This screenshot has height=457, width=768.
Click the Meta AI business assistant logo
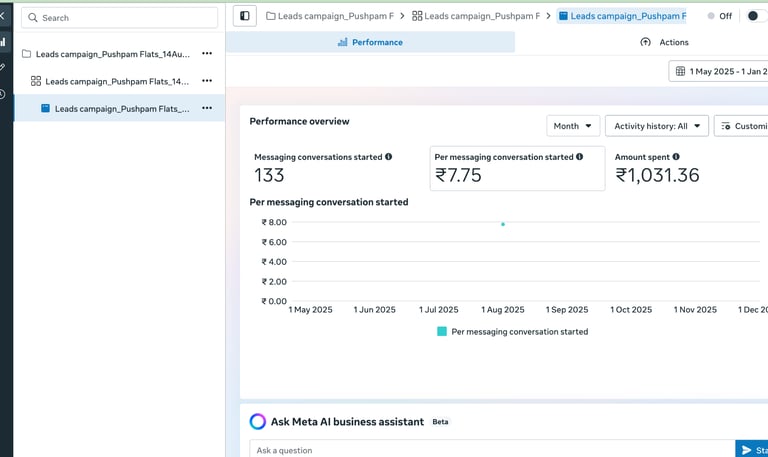tap(258, 422)
